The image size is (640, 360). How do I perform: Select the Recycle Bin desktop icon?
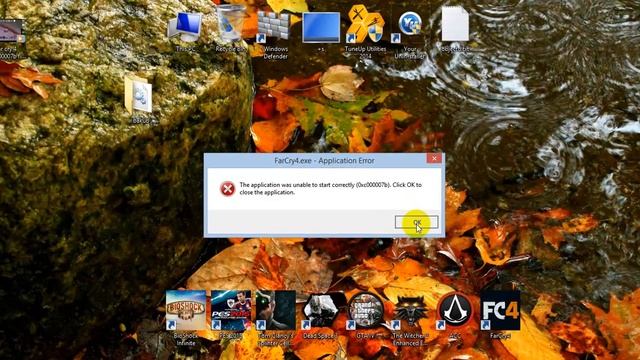[x=231, y=29]
